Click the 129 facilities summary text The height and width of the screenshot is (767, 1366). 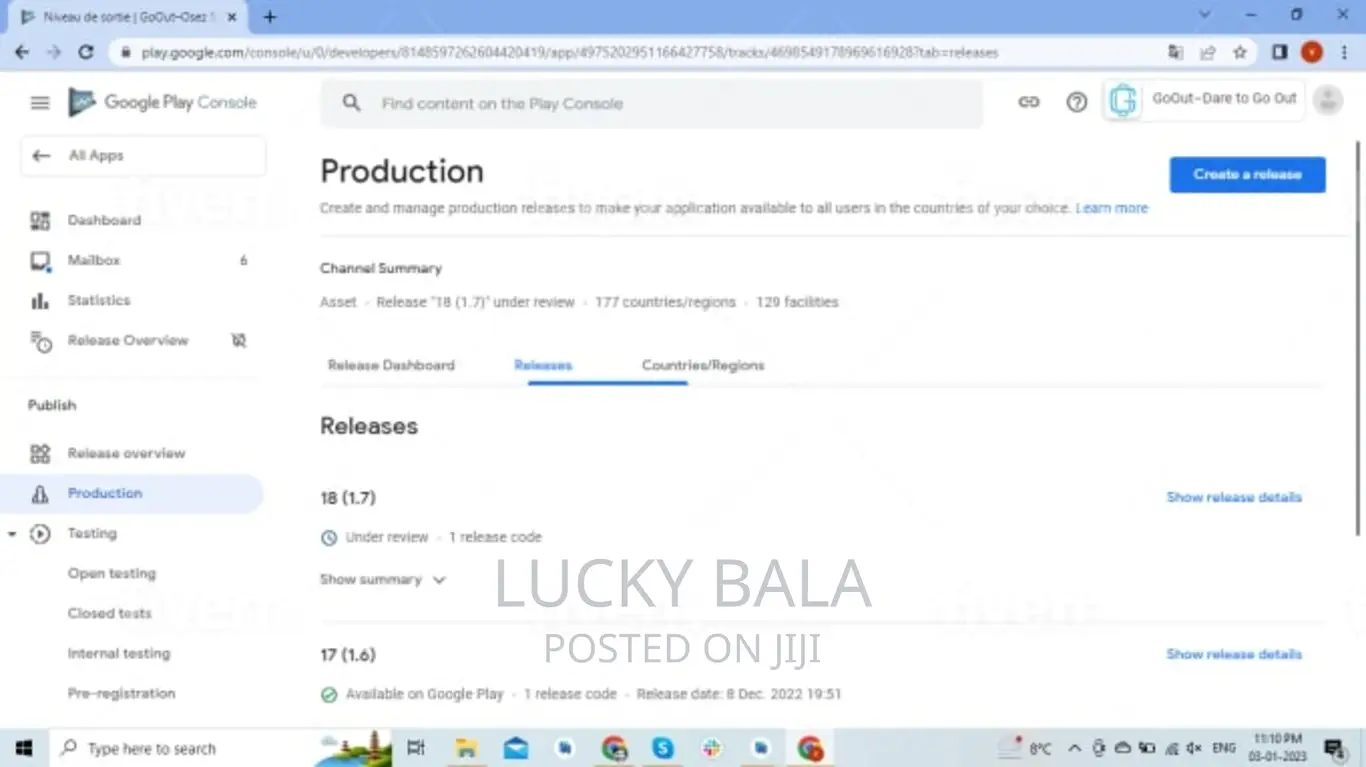[797, 302]
